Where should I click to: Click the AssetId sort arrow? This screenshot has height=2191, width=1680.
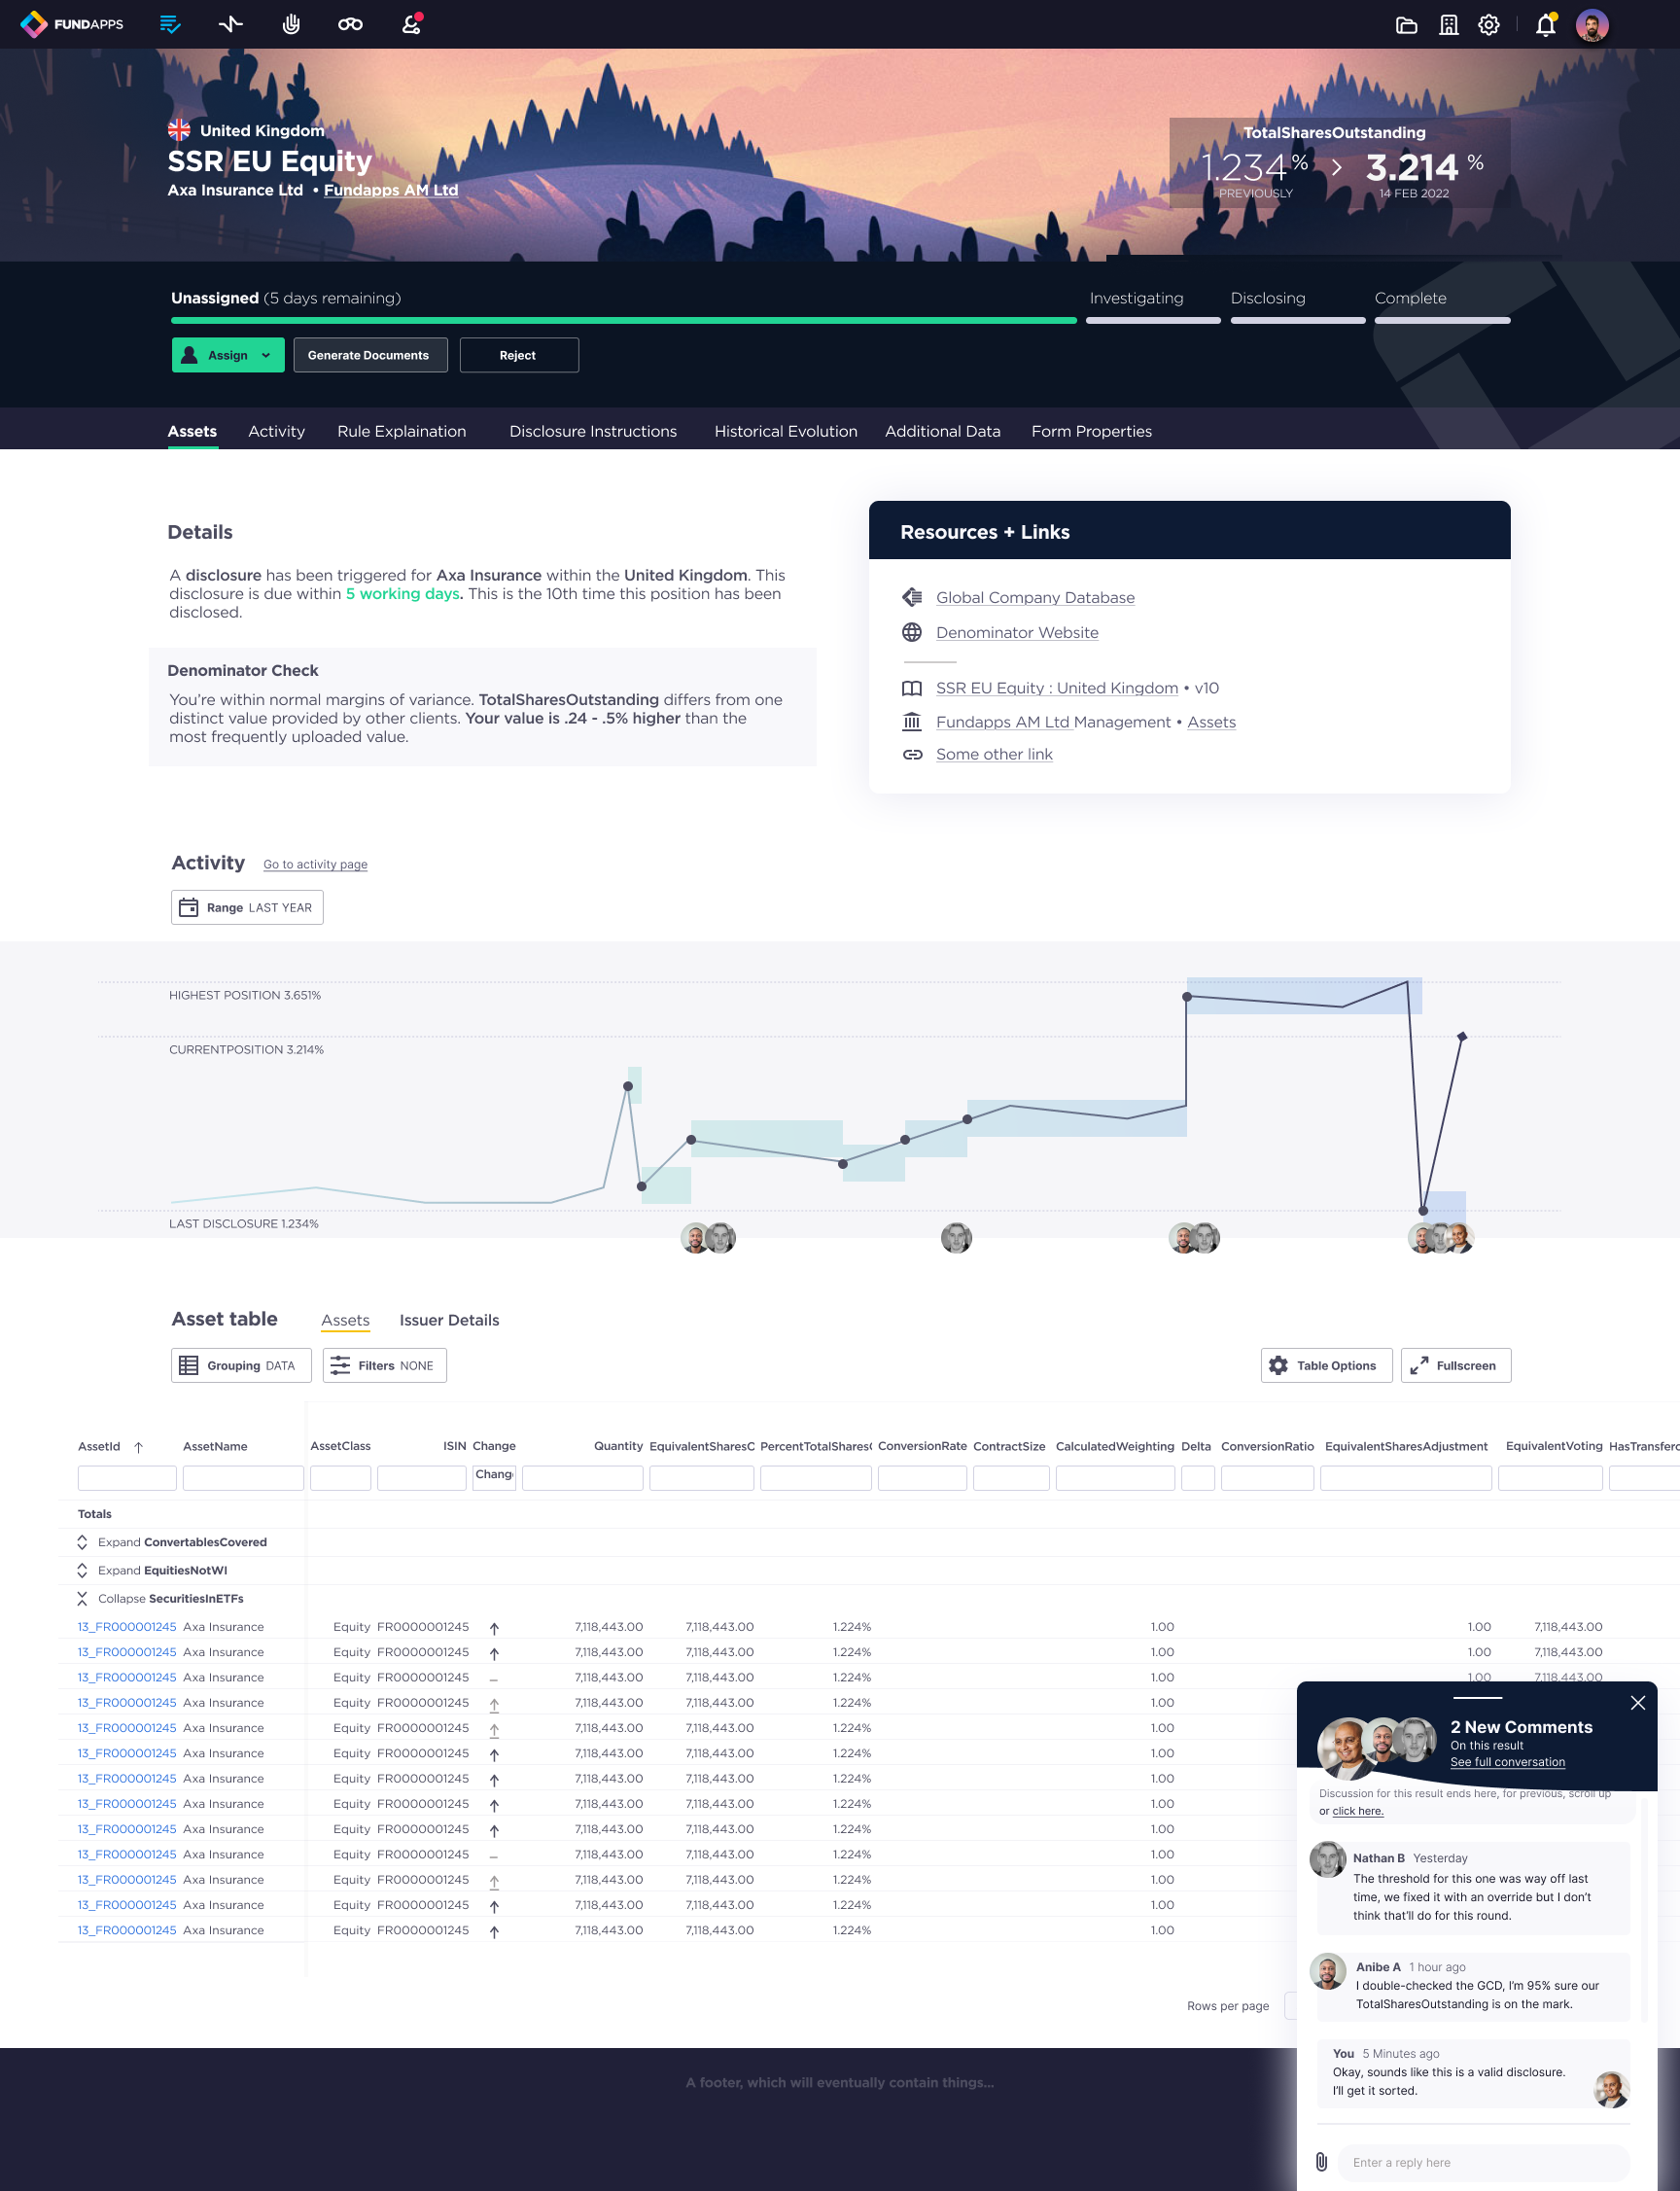139,1447
